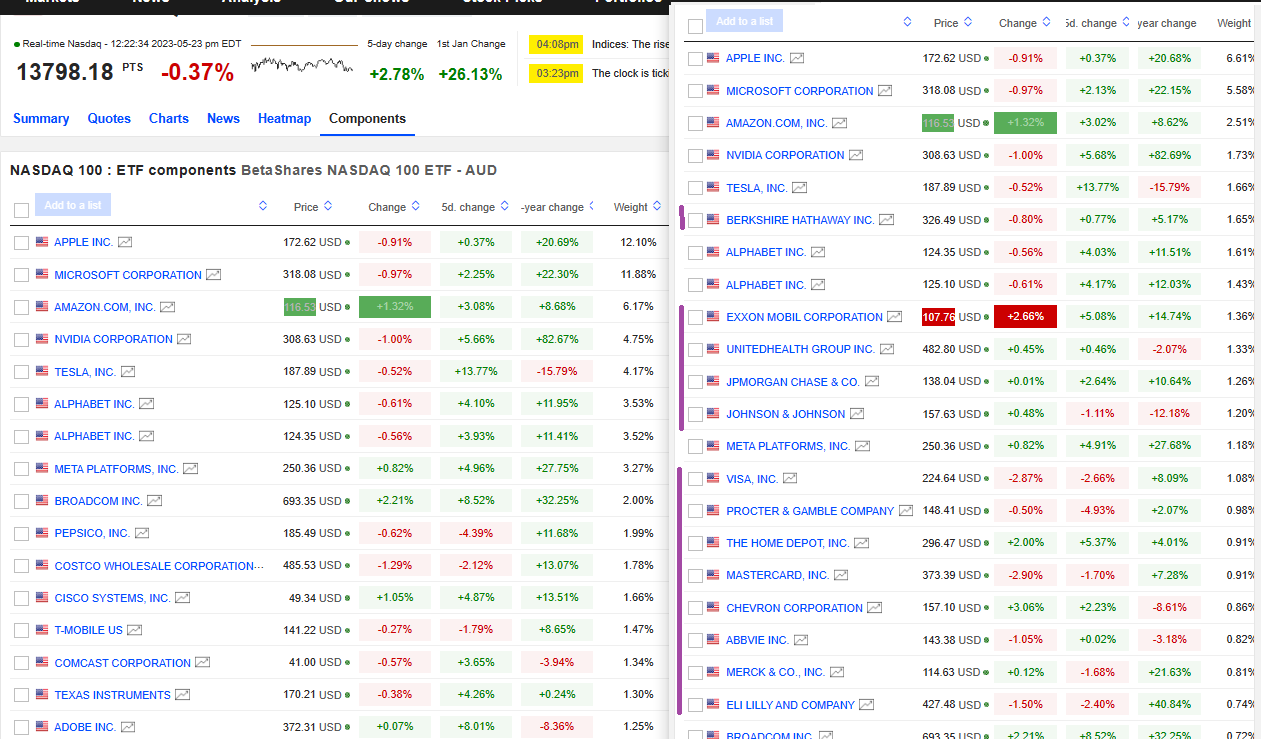
Task: Open the UnitedHealth Group Inc. link
Action: coord(800,349)
